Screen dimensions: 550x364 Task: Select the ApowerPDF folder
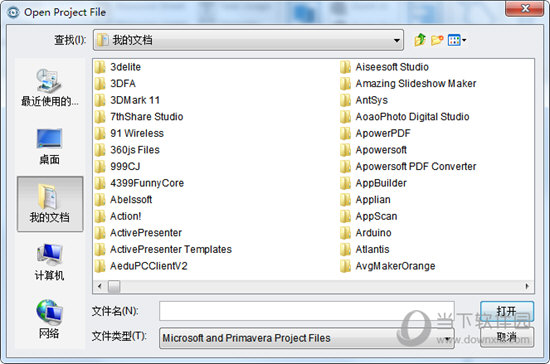point(375,133)
